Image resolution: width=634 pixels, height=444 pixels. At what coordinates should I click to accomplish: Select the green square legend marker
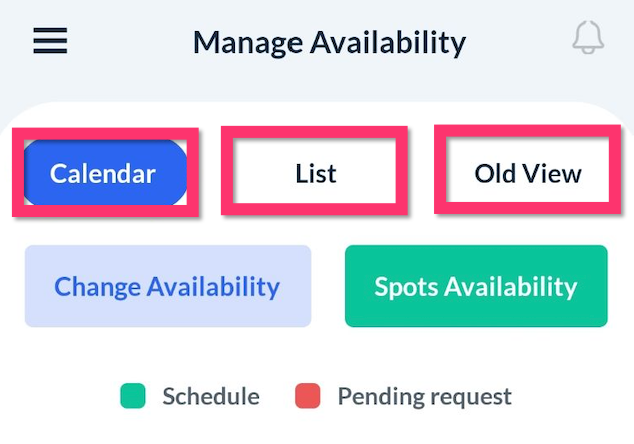point(132,396)
